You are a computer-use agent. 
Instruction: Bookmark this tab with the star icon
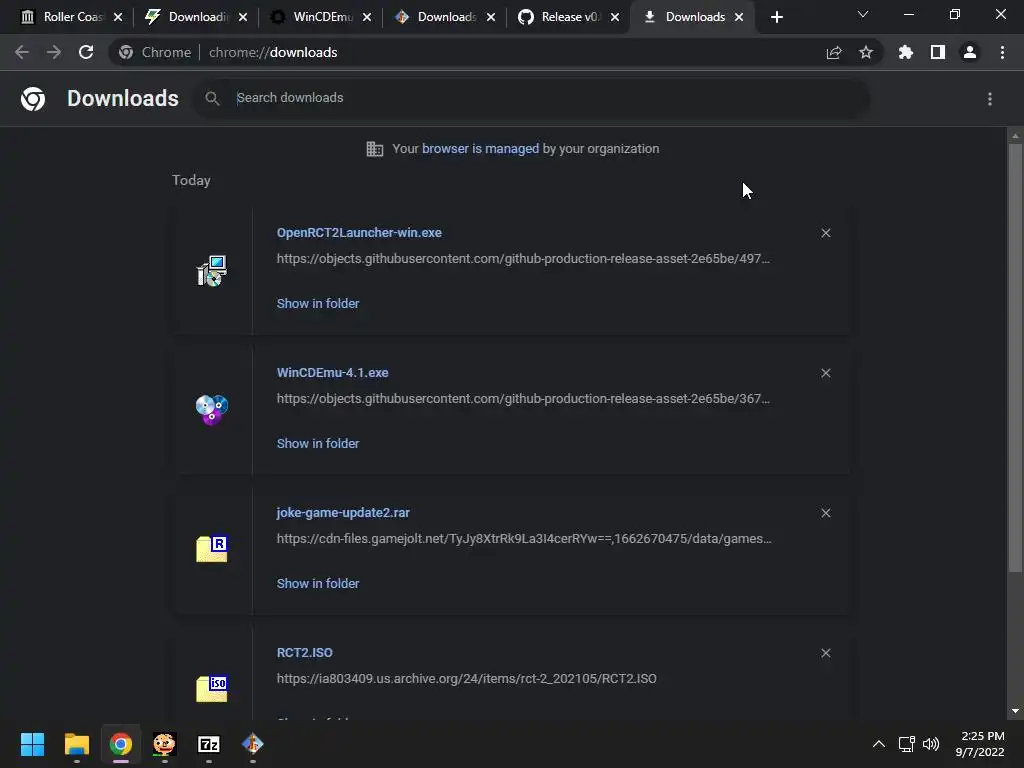pyautogui.click(x=866, y=52)
